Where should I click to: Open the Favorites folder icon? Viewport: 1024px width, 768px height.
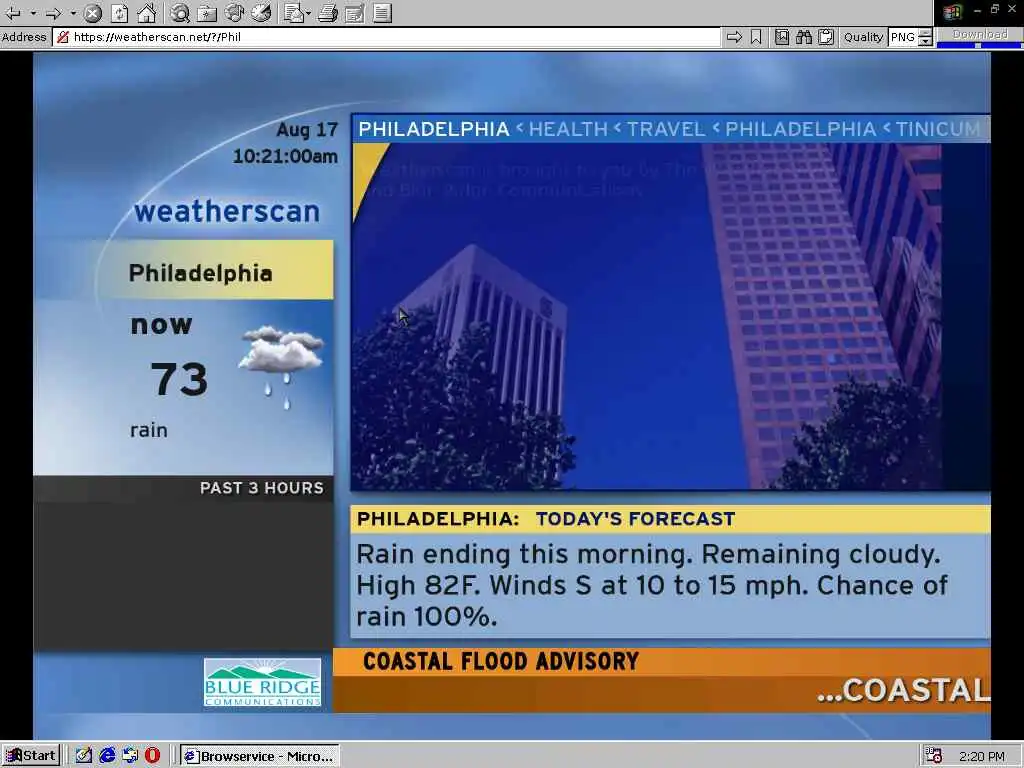[207, 12]
